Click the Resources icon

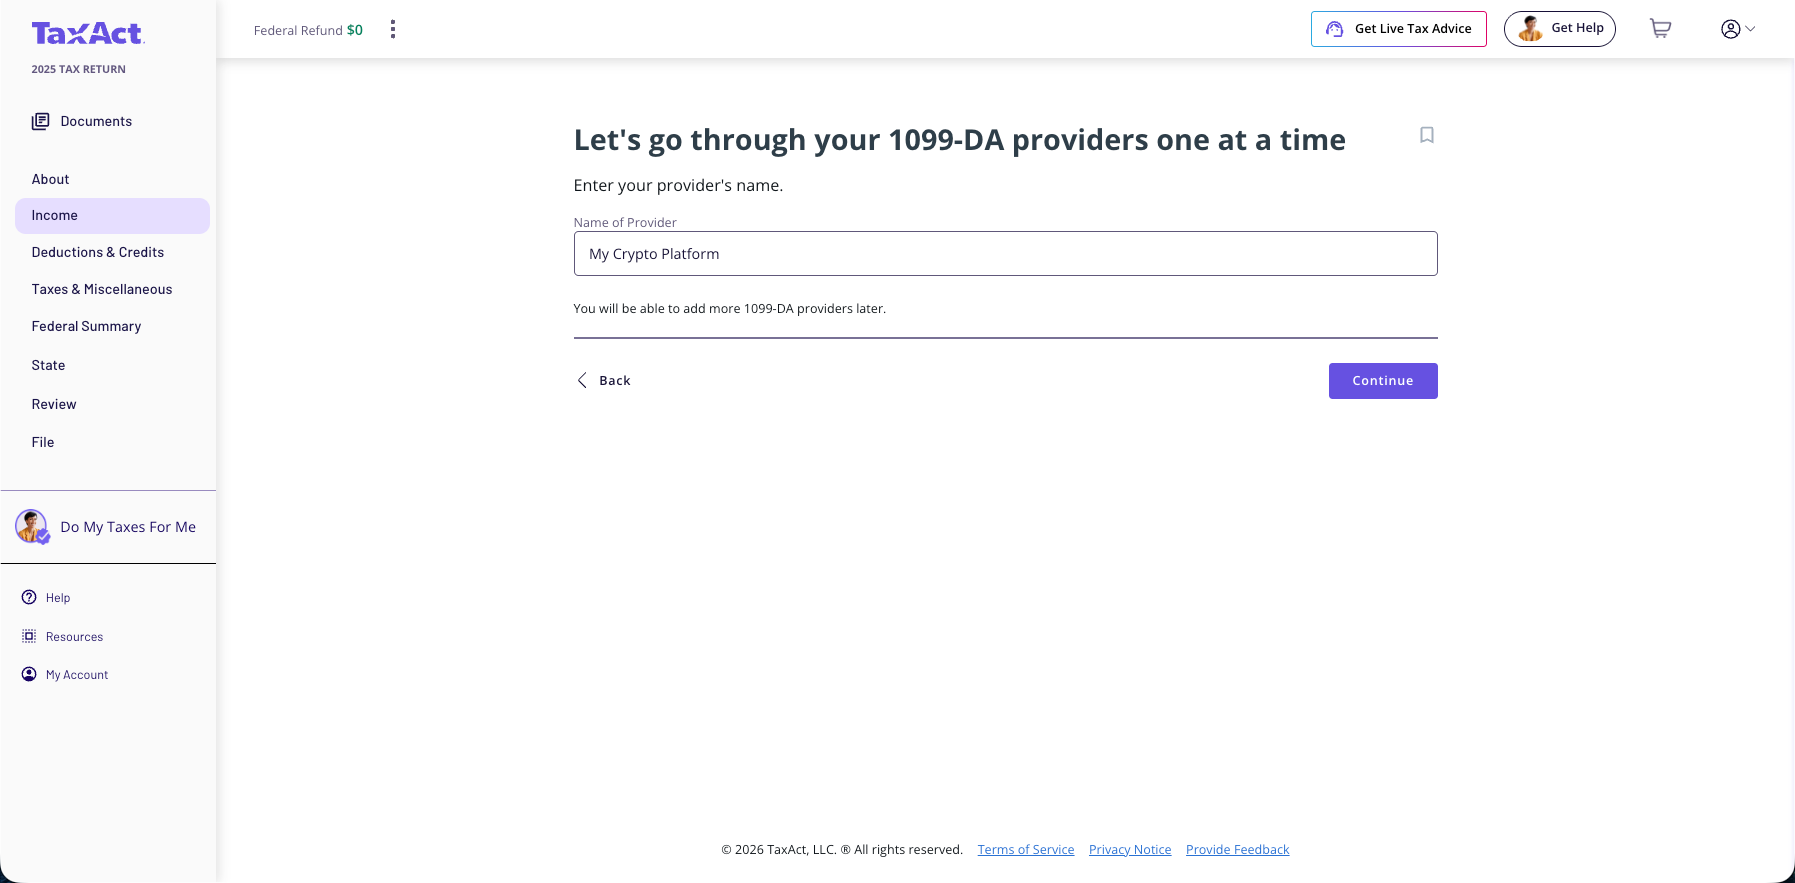29,636
